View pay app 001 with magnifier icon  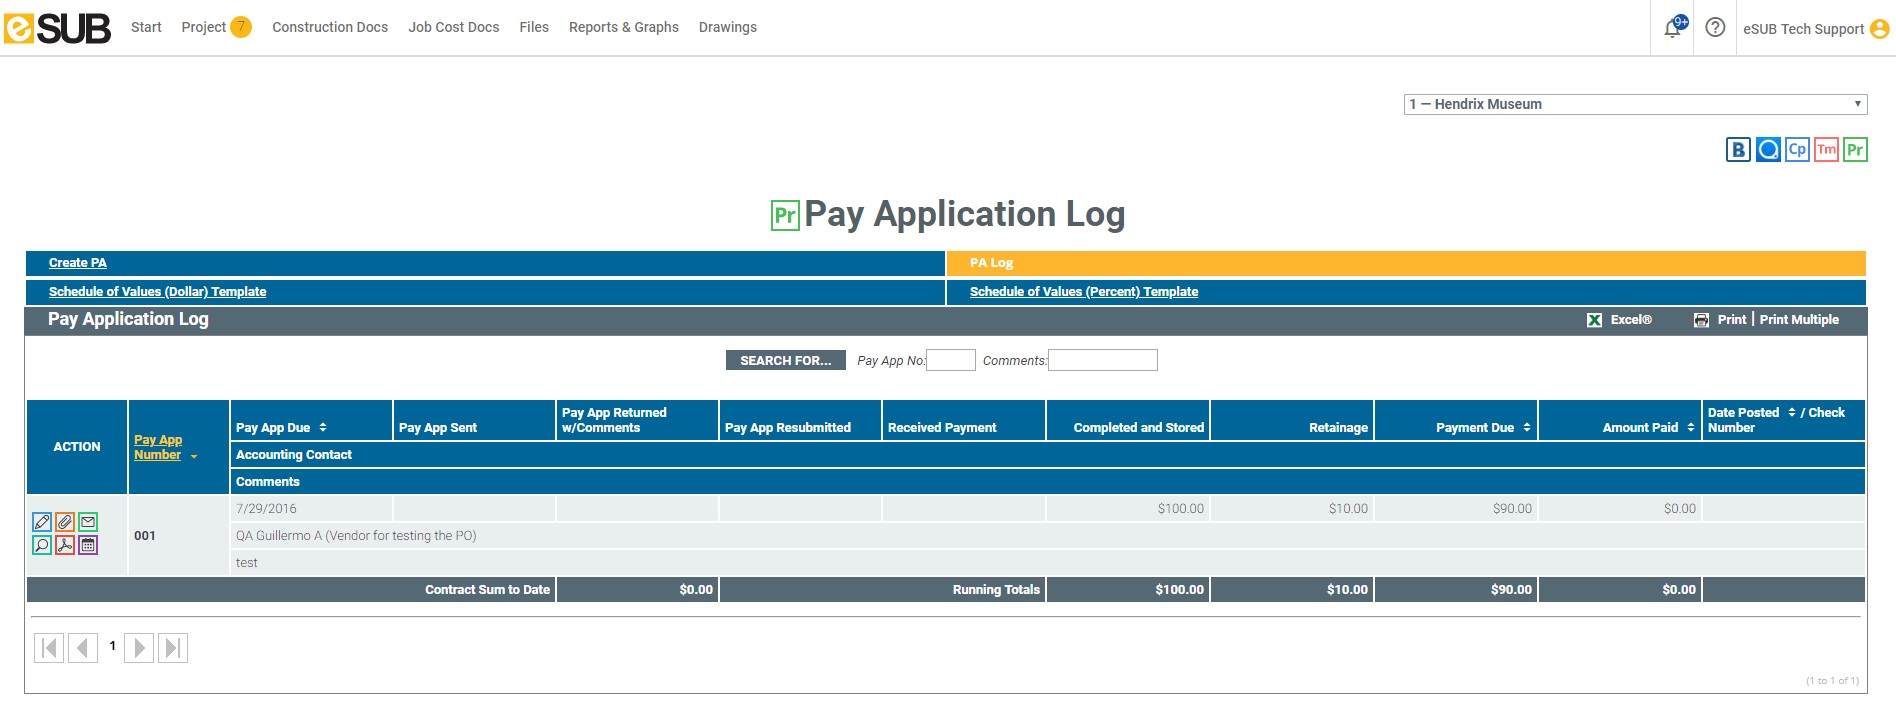pyautogui.click(x=42, y=545)
